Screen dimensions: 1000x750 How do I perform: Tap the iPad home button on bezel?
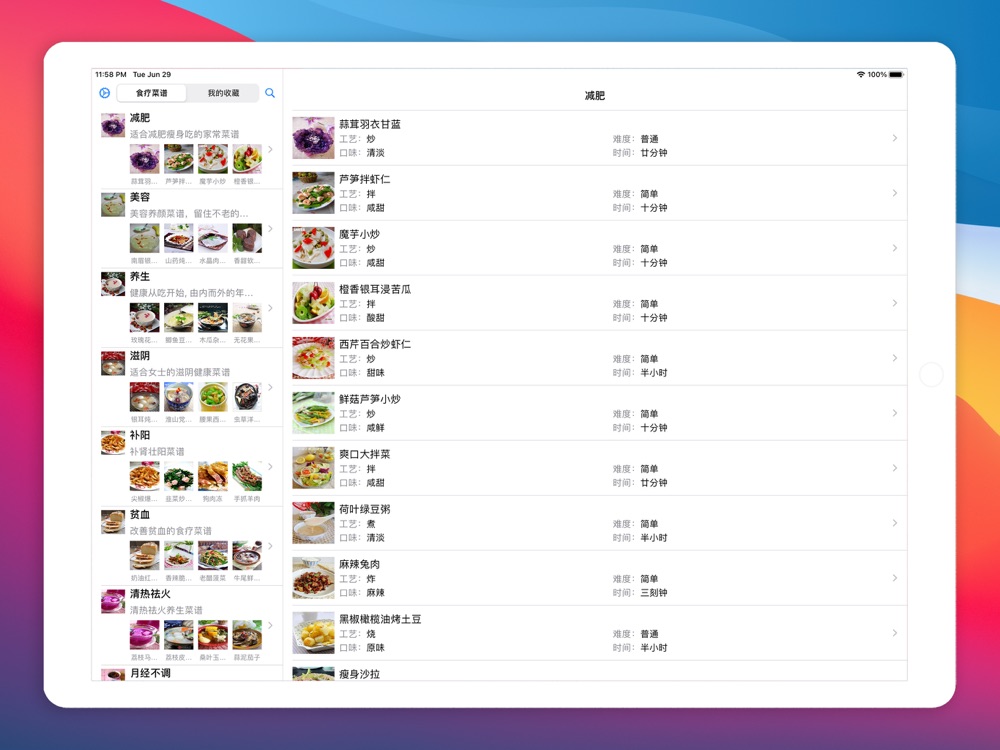(931, 375)
